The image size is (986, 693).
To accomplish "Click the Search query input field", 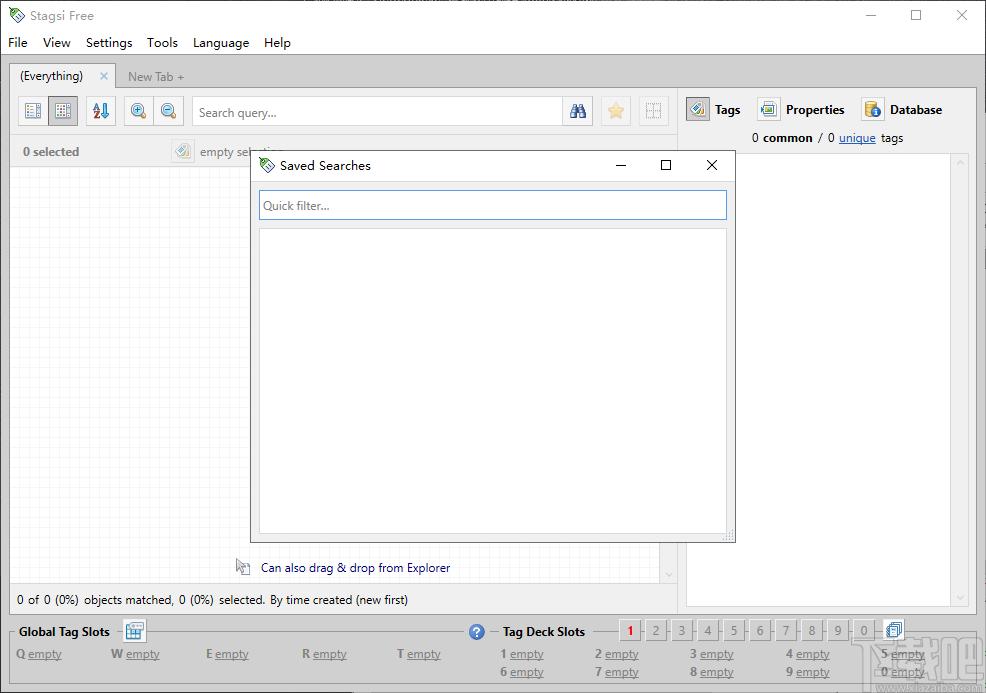I will click(x=377, y=113).
